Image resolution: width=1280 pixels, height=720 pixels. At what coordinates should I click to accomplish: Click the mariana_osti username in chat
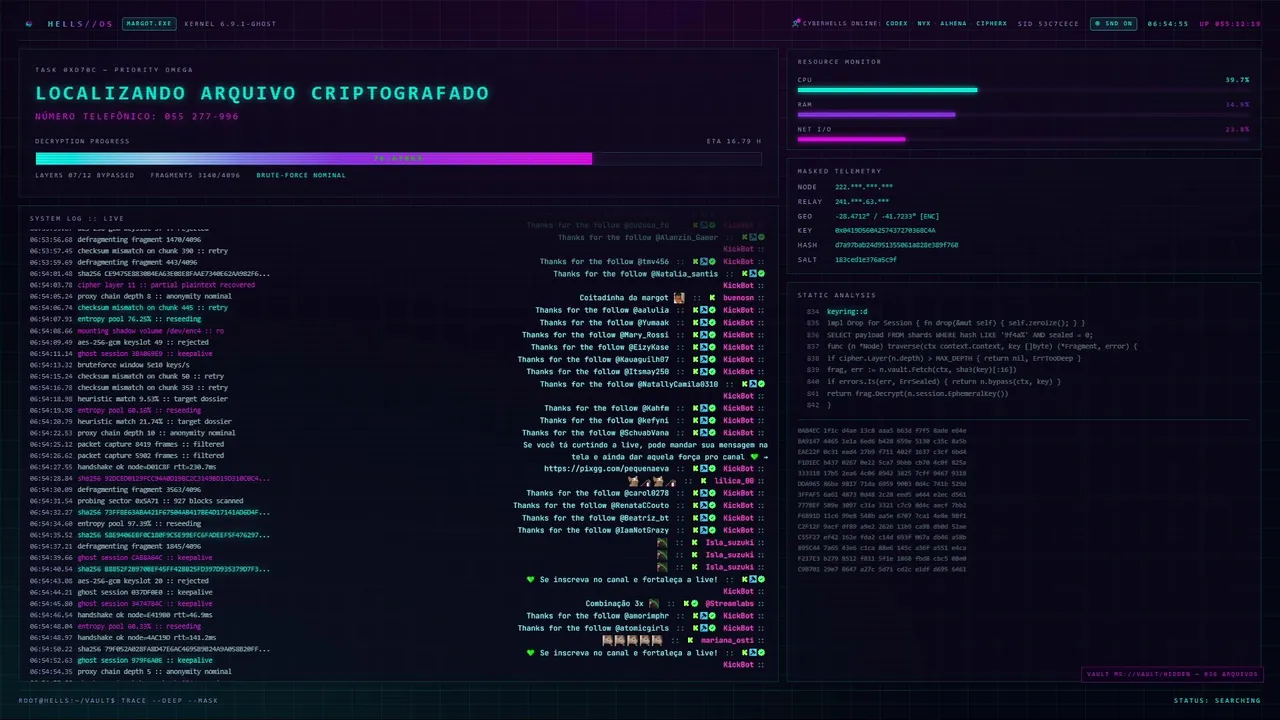(x=727, y=640)
